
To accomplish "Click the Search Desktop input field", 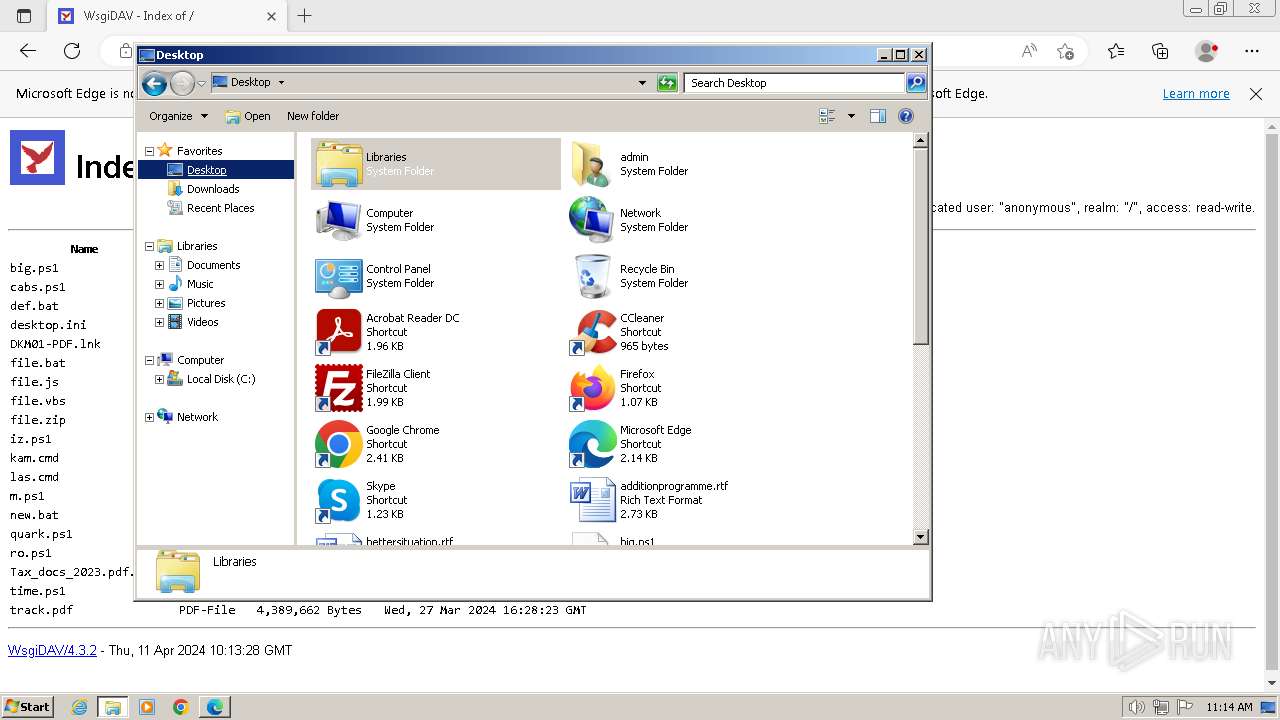I will click(795, 83).
